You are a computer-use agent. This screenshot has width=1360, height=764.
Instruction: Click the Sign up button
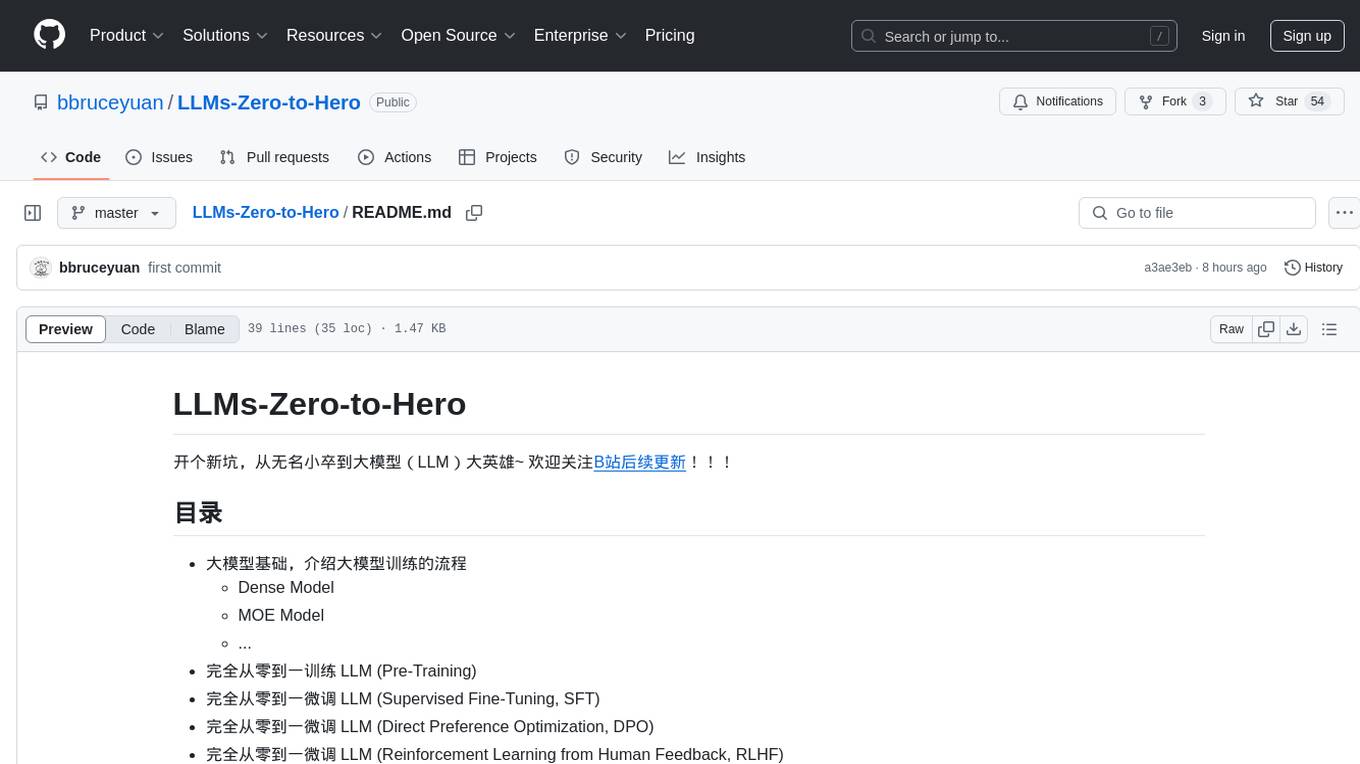click(1307, 36)
